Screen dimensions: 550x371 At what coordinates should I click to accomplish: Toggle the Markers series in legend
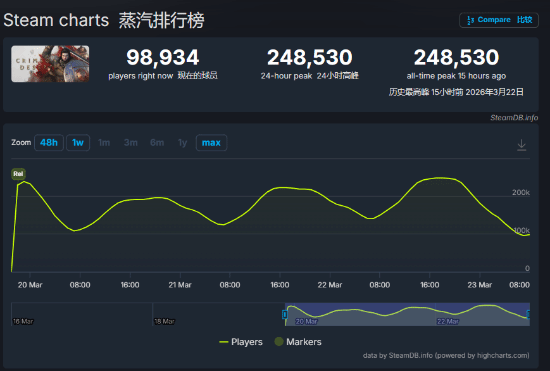click(298, 342)
